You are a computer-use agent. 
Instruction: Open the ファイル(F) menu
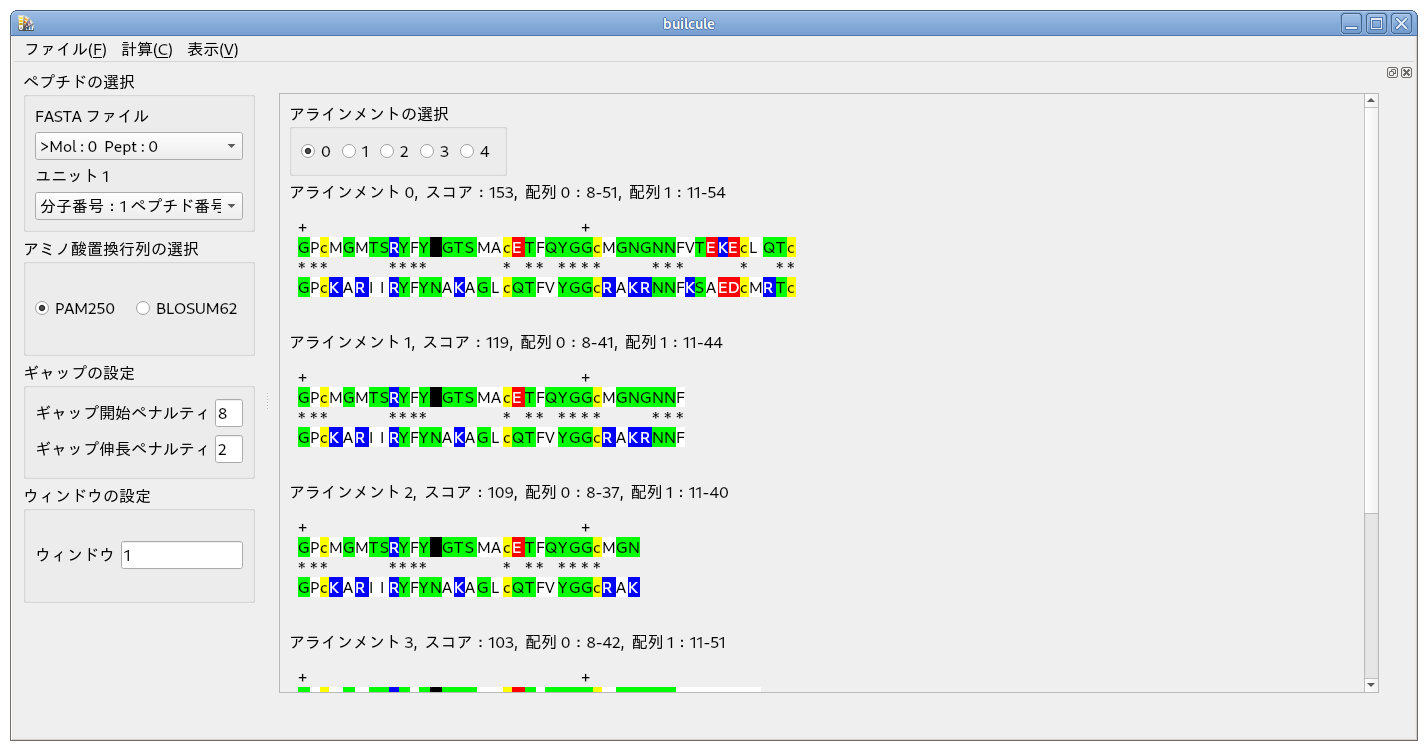[x=65, y=50]
